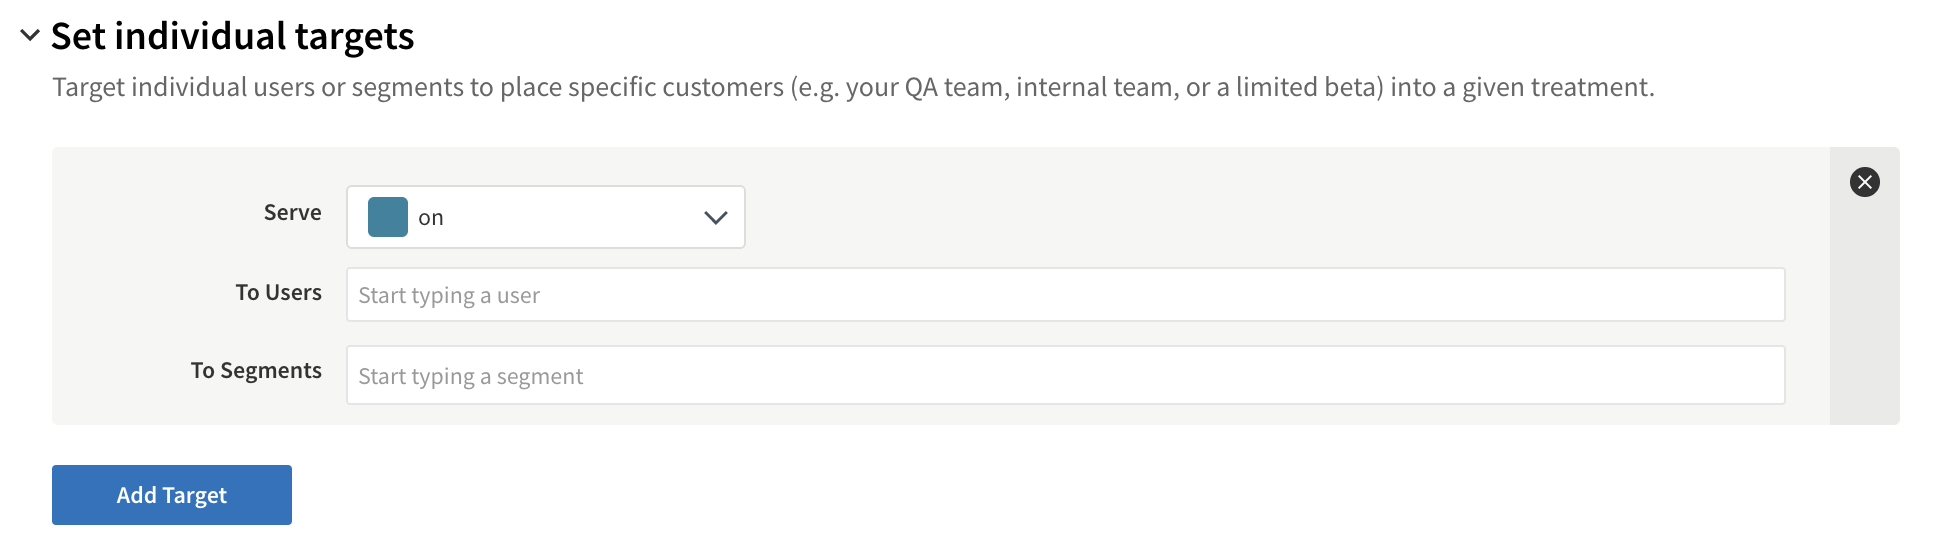This screenshot has width=1940, height=552.
Task: Click the Serve dropdown chevron arrow
Action: [x=715, y=218]
